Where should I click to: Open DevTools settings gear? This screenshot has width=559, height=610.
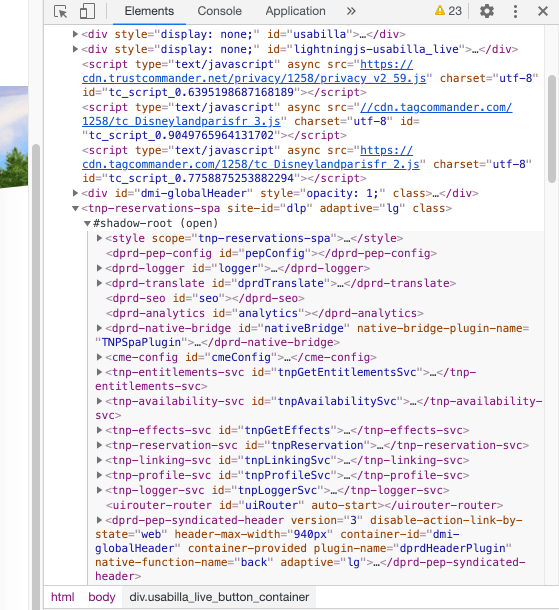tap(487, 11)
